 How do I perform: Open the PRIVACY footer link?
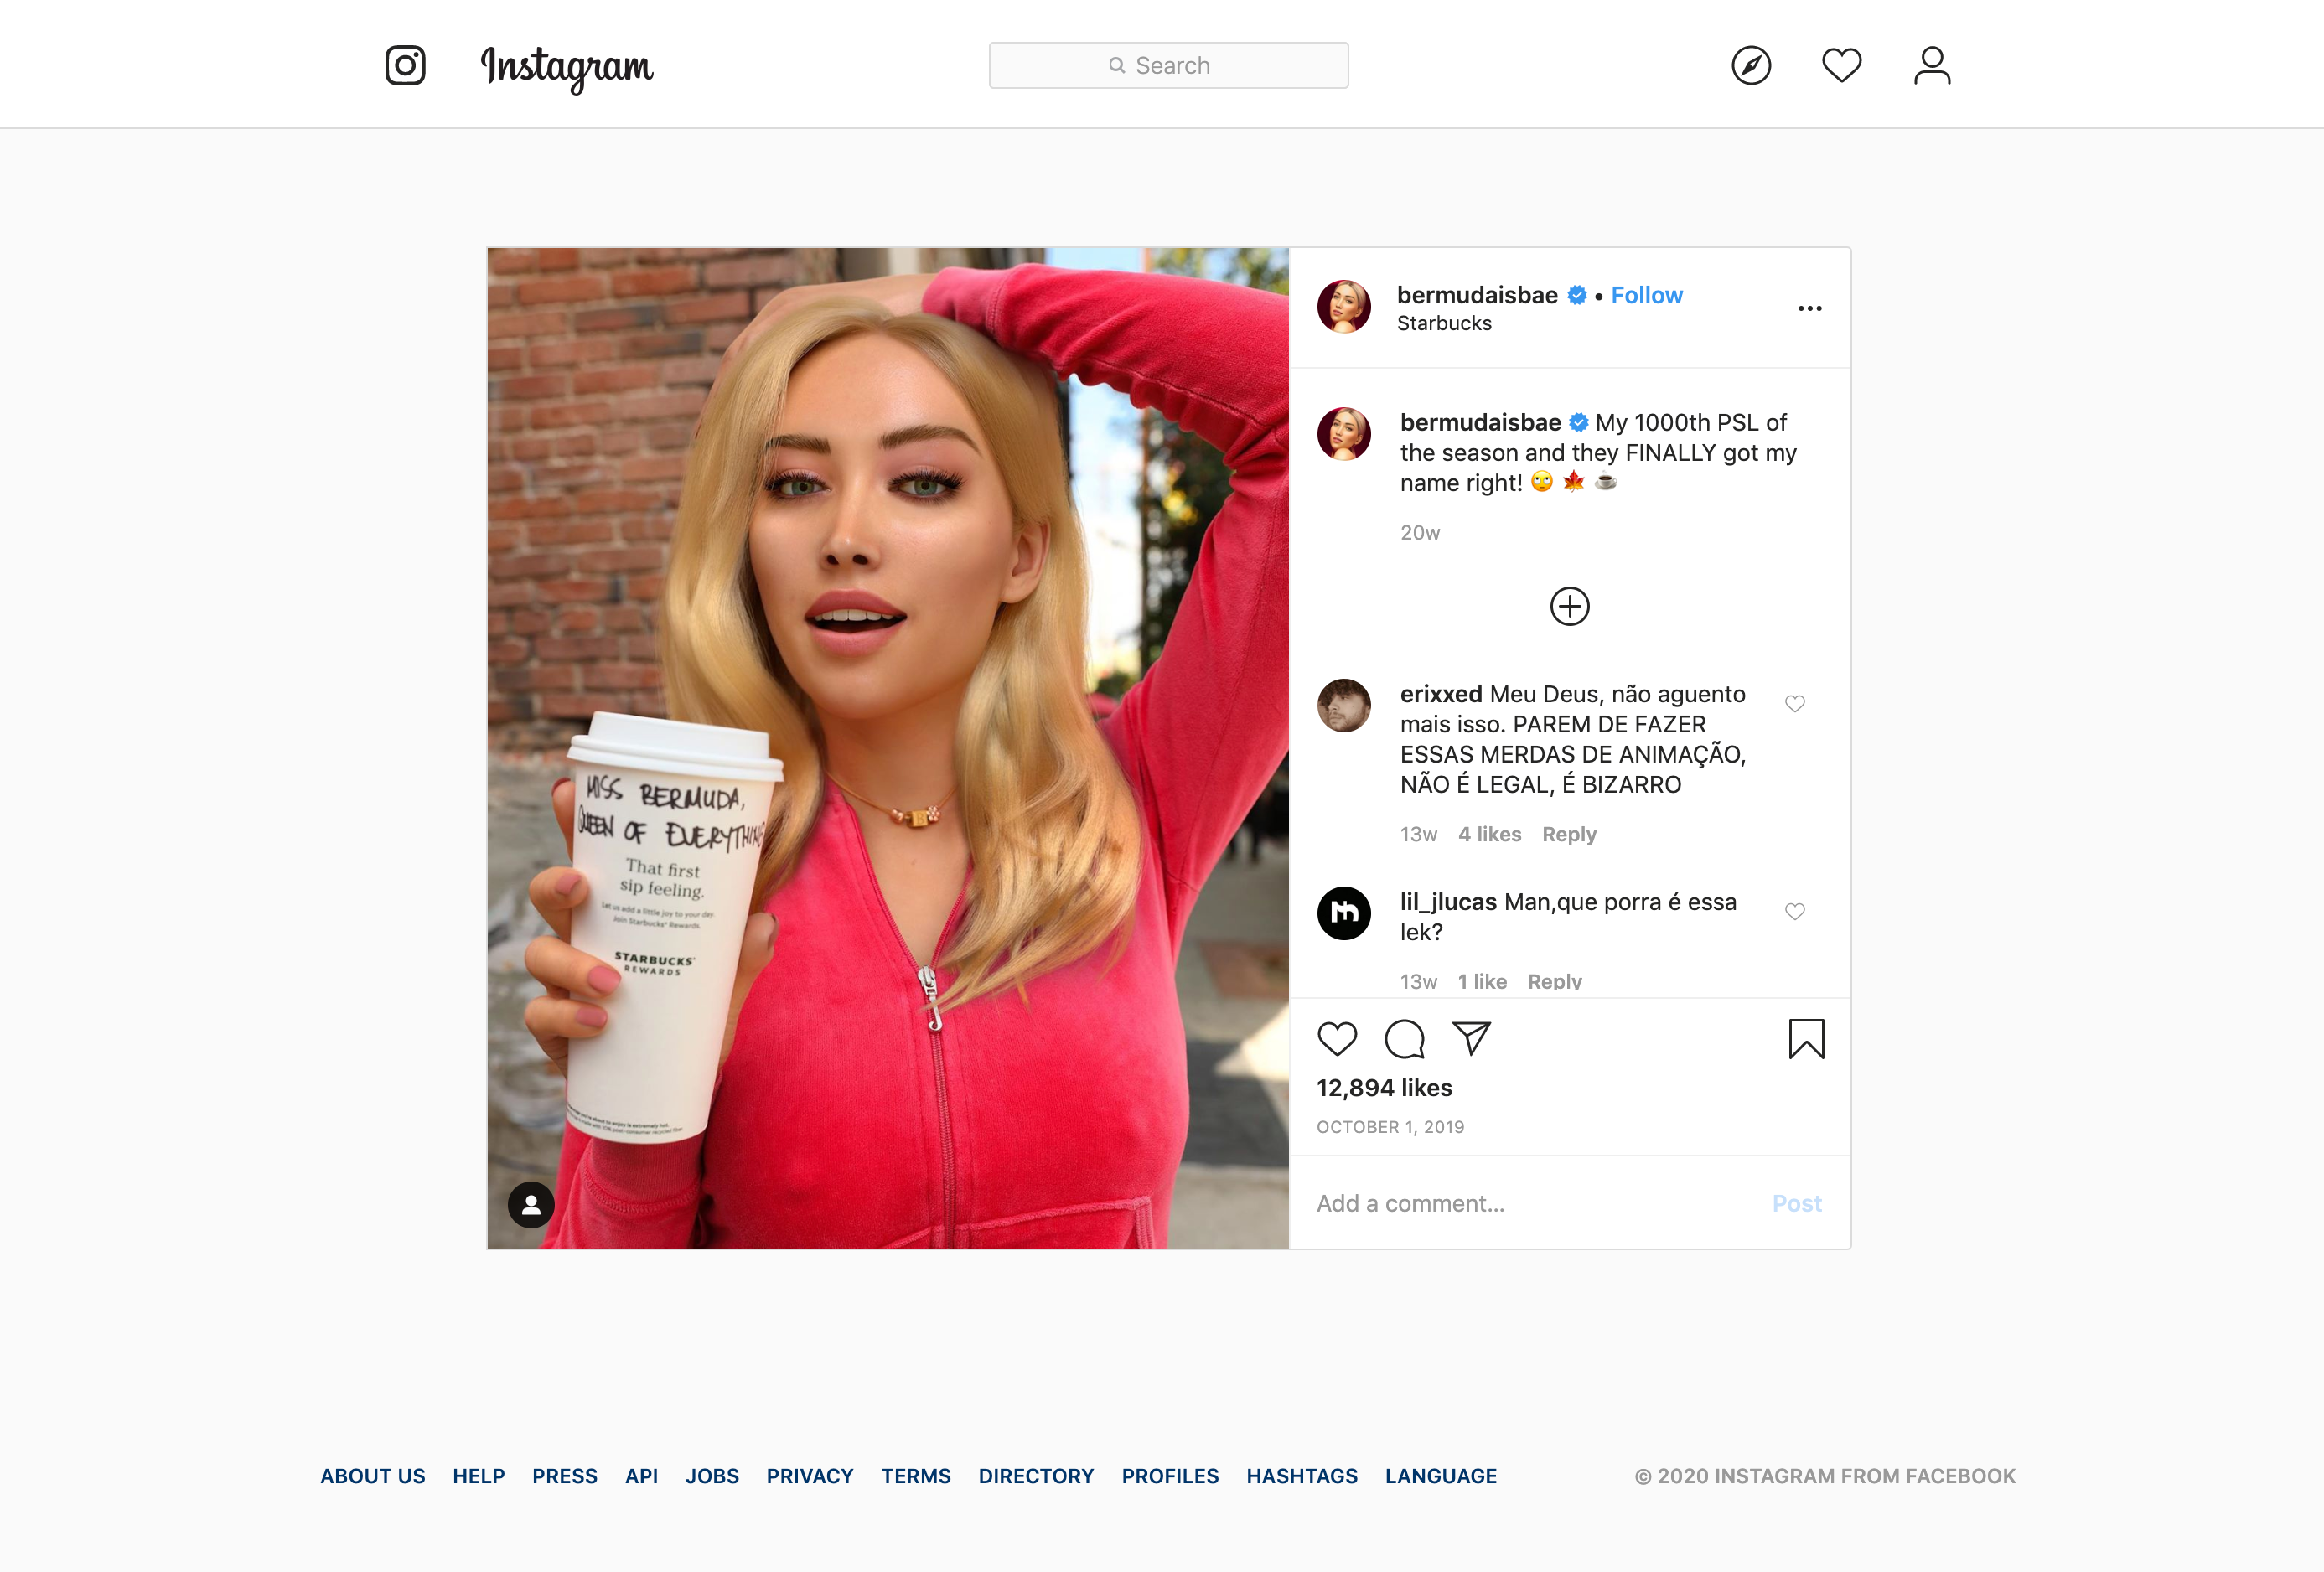[x=810, y=1476]
